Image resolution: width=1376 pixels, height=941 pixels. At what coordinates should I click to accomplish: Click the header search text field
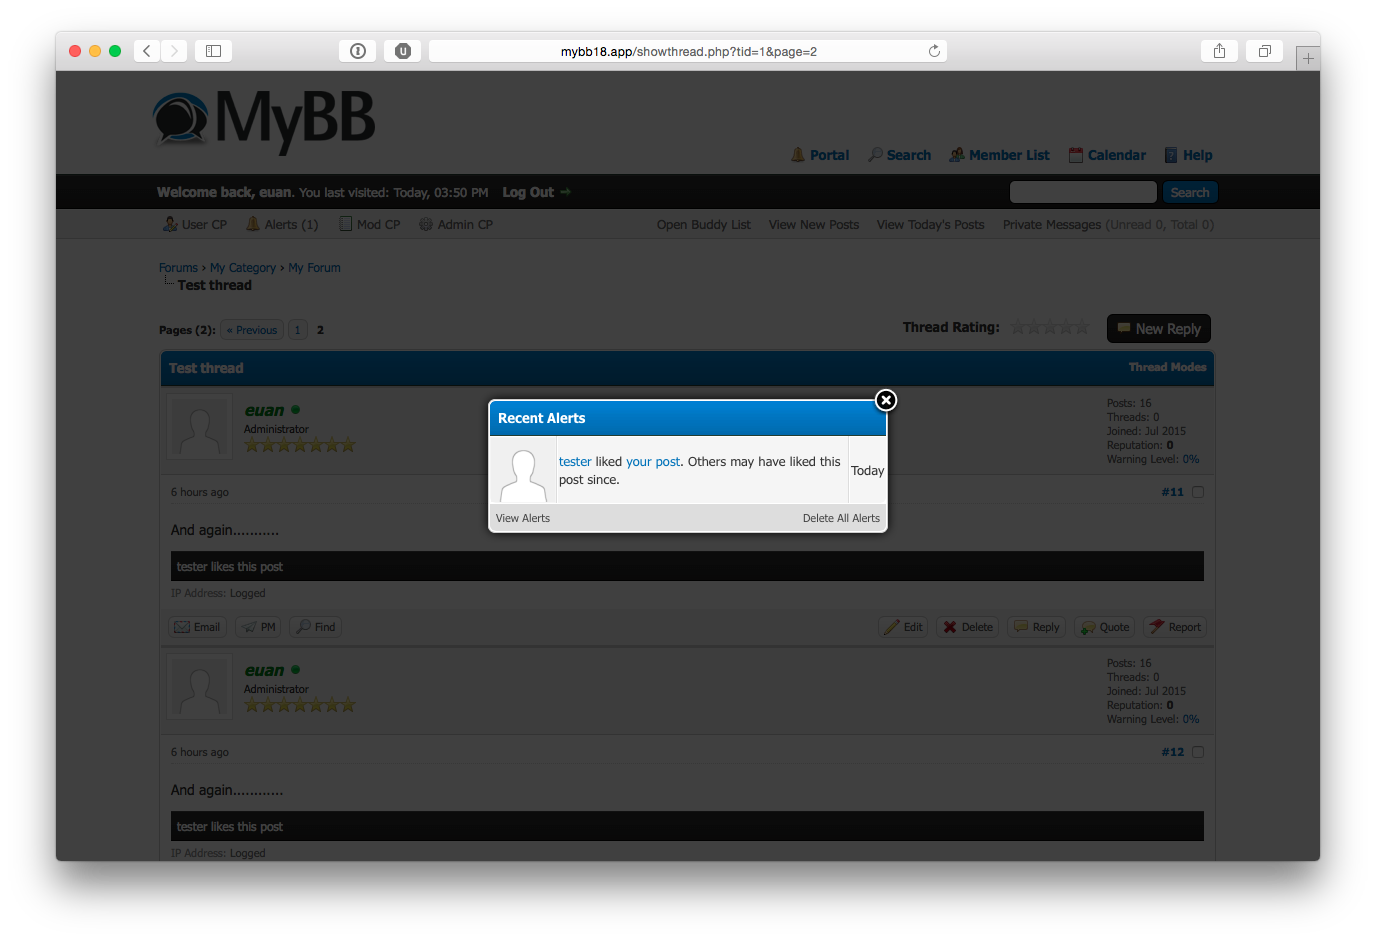1083,192
